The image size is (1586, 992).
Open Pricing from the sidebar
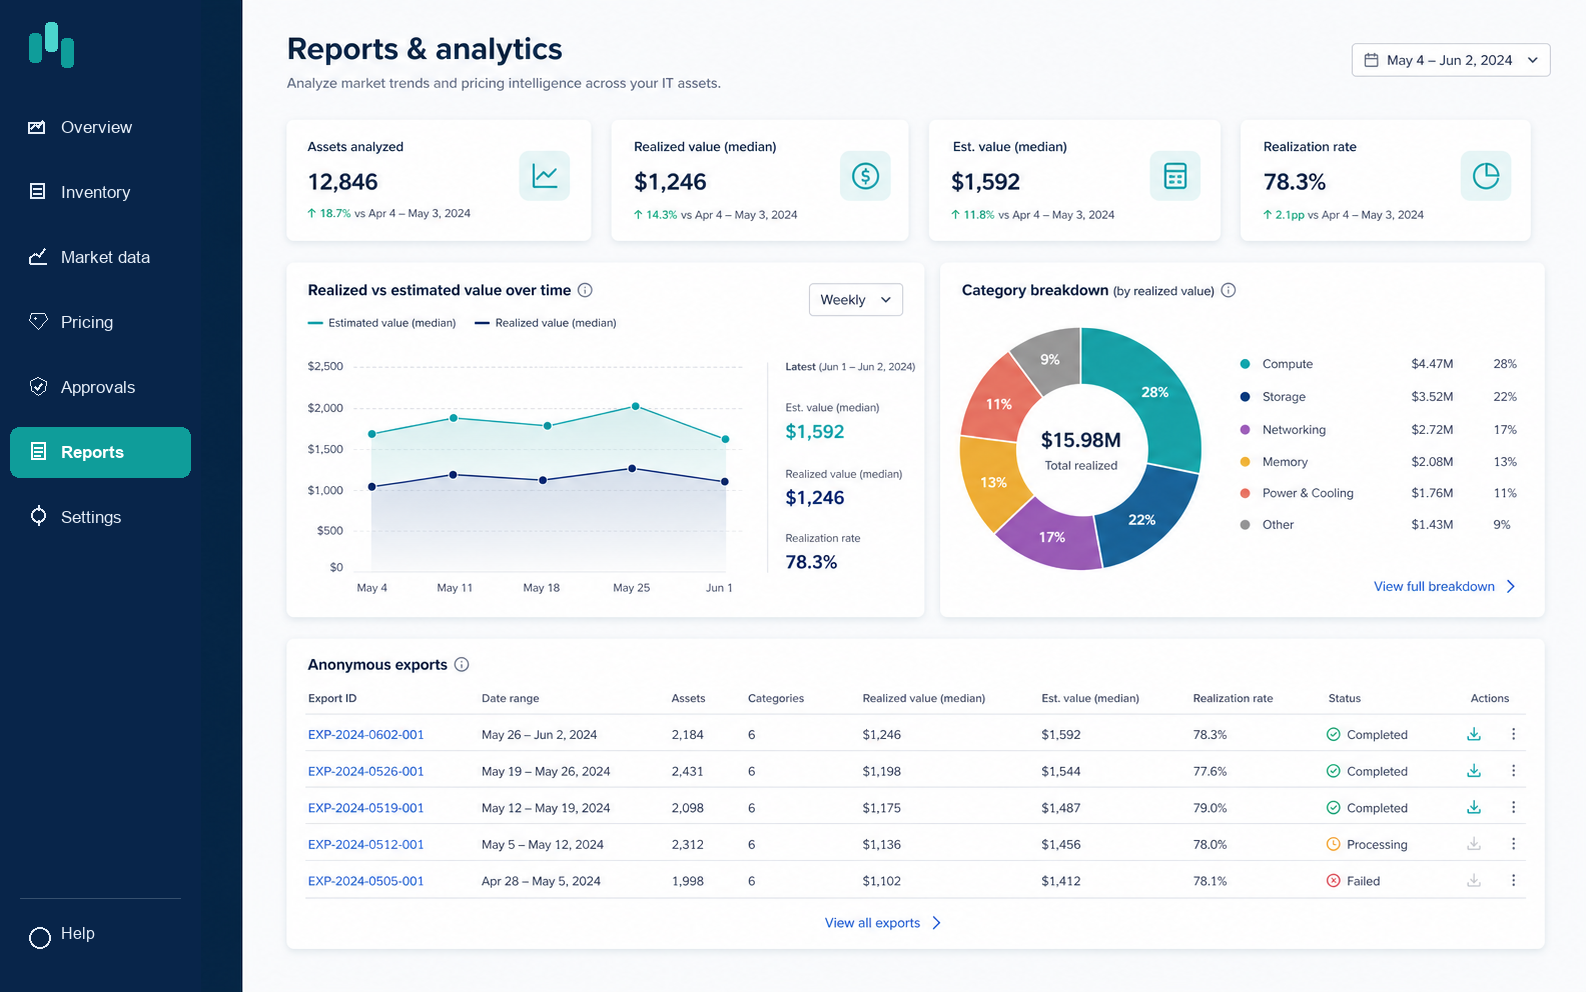coord(100,322)
